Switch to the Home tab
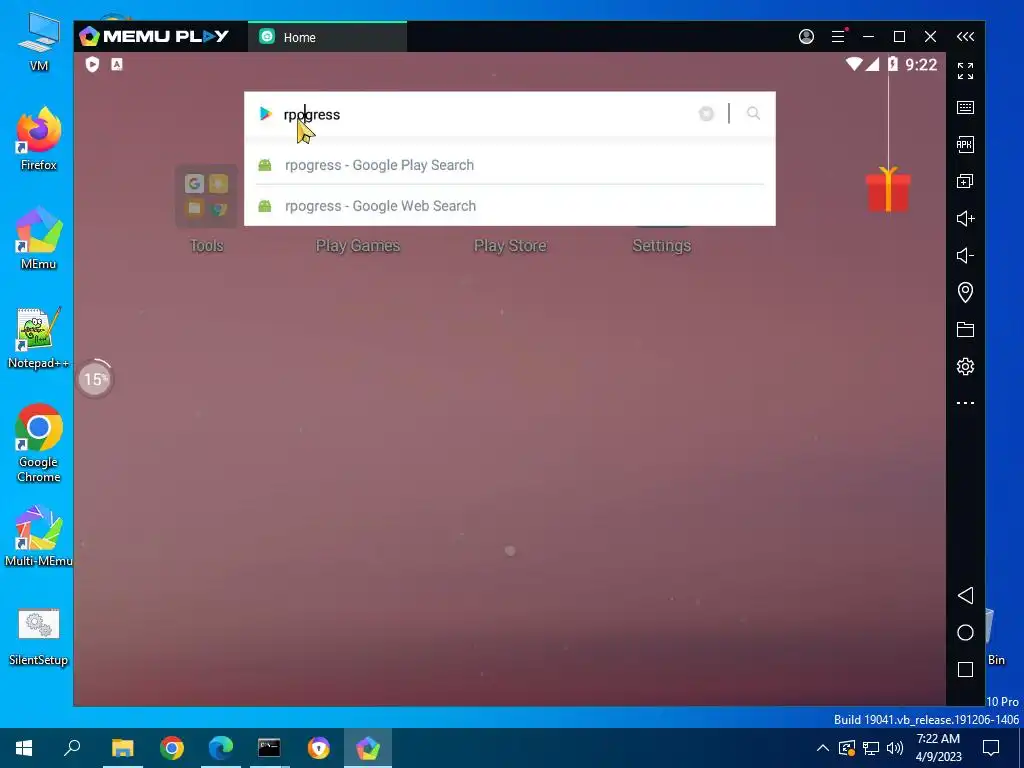 coord(327,37)
